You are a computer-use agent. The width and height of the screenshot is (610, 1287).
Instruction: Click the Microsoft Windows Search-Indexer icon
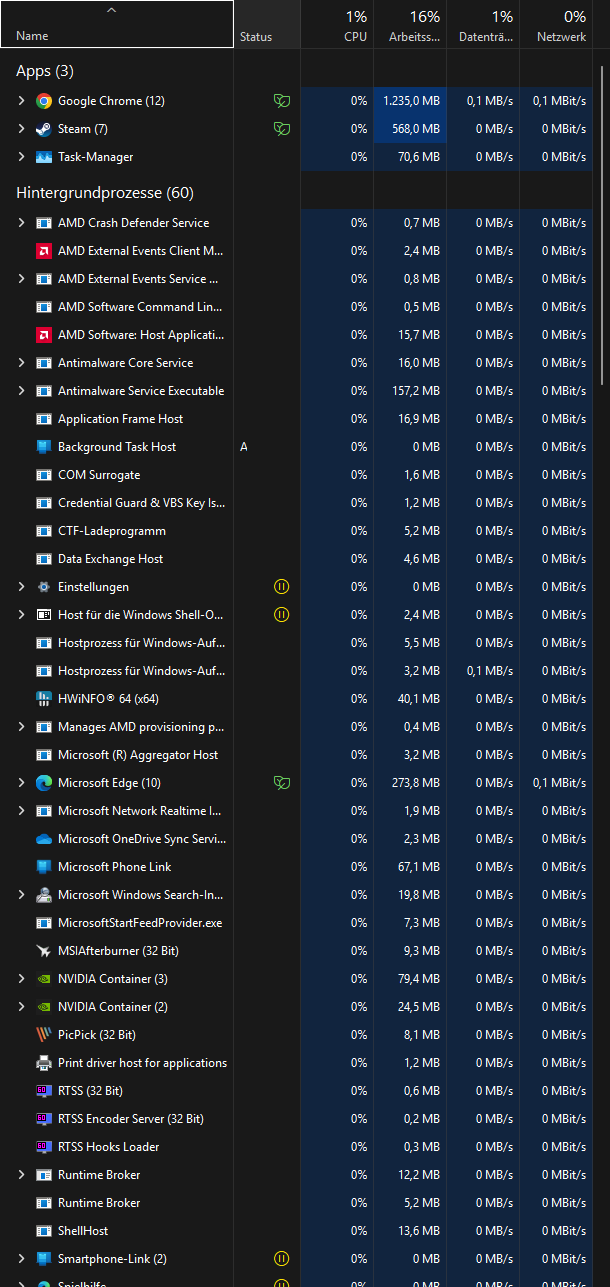44,895
